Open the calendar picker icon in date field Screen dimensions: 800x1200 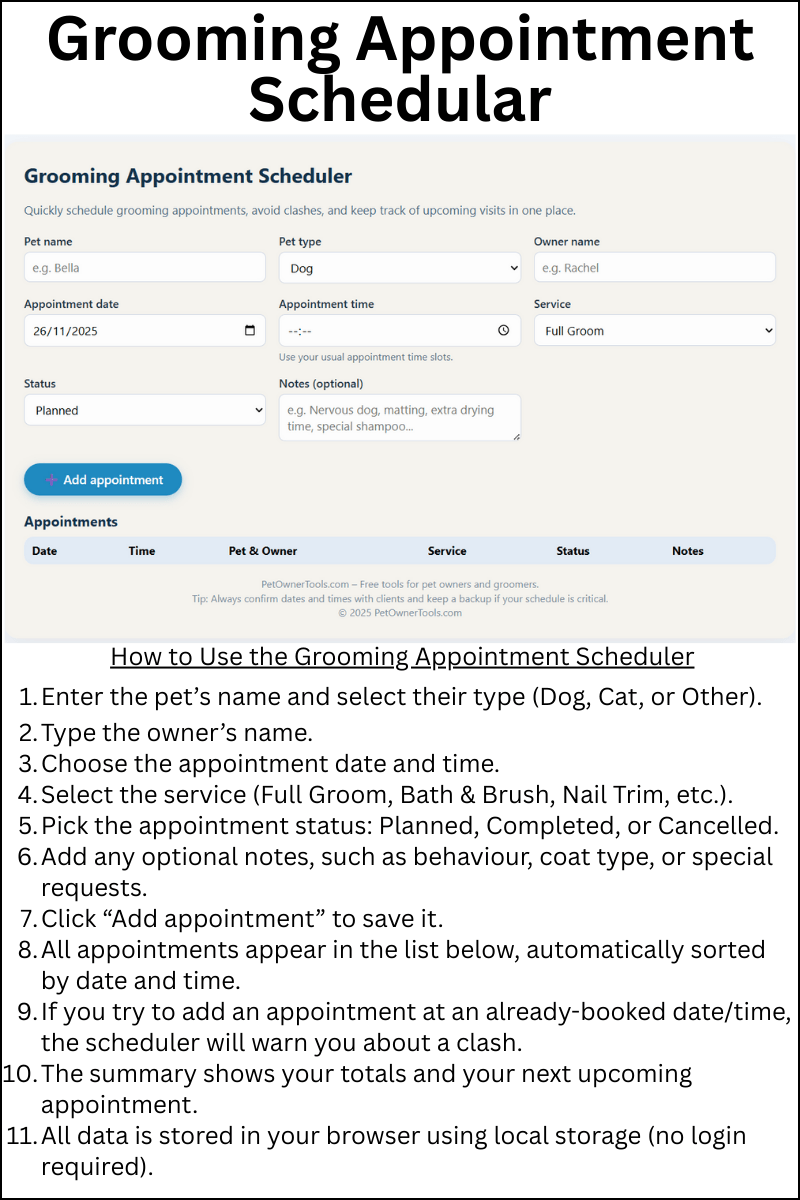coord(249,331)
